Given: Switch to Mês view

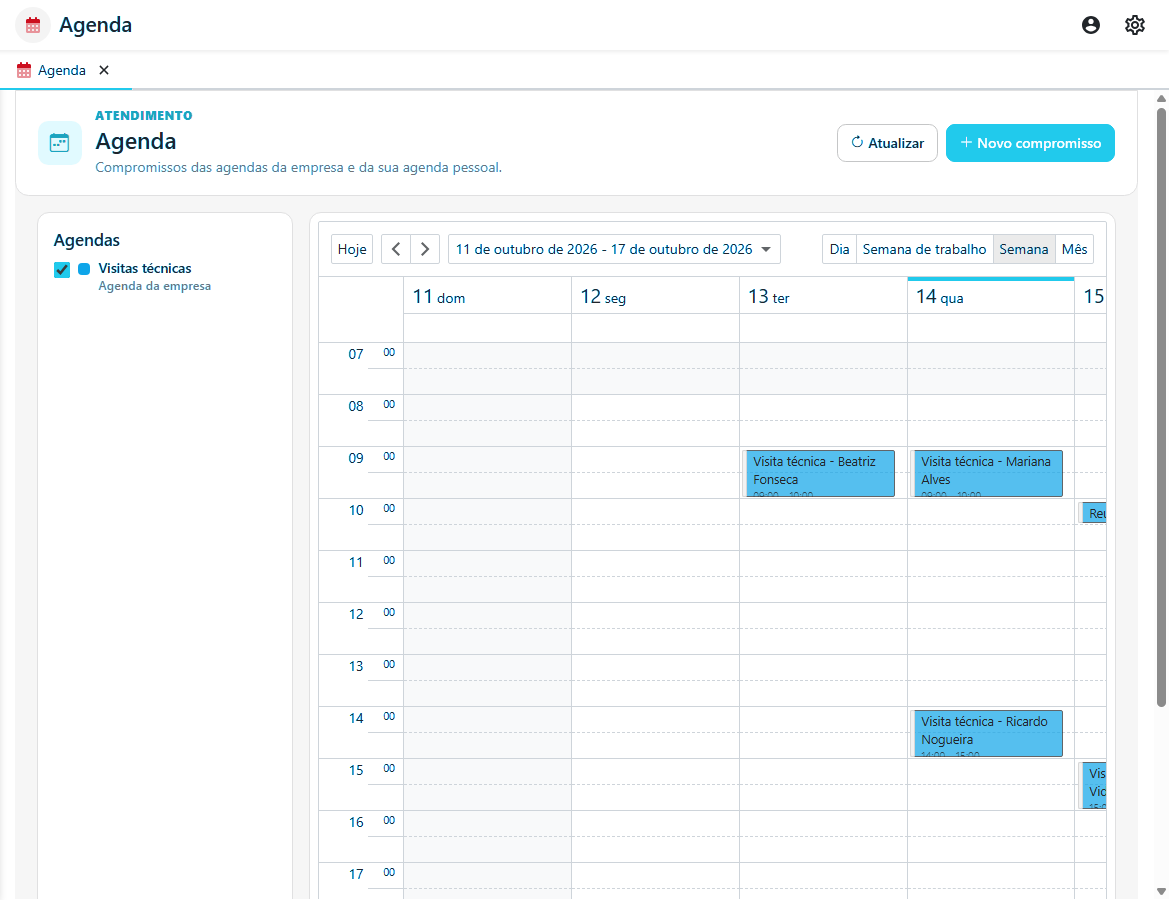Looking at the screenshot, I should coord(1074,249).
